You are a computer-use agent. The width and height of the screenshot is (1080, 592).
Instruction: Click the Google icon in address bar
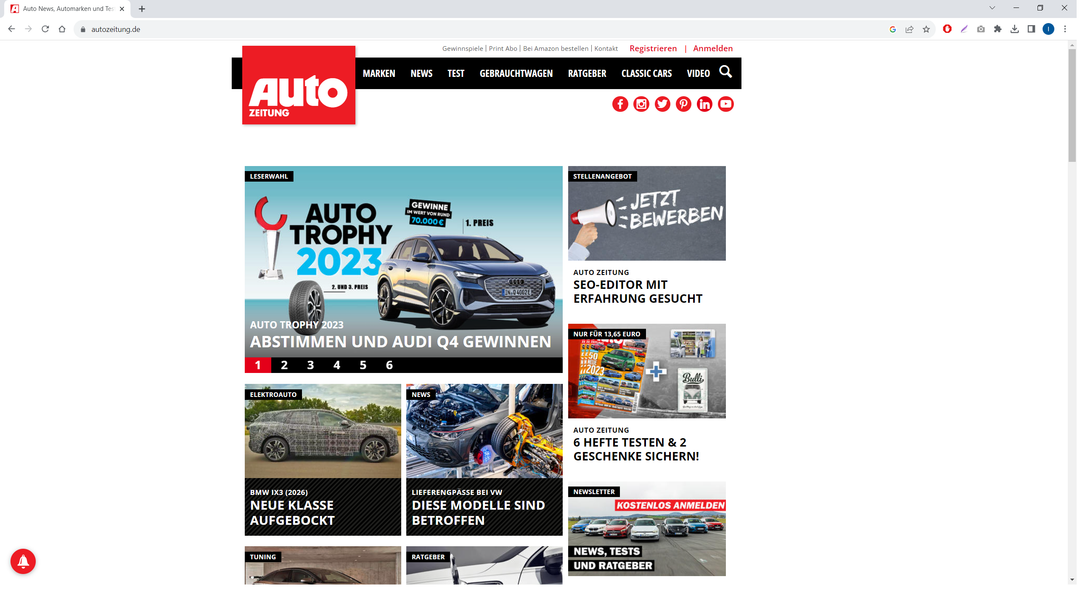(895, 29)
